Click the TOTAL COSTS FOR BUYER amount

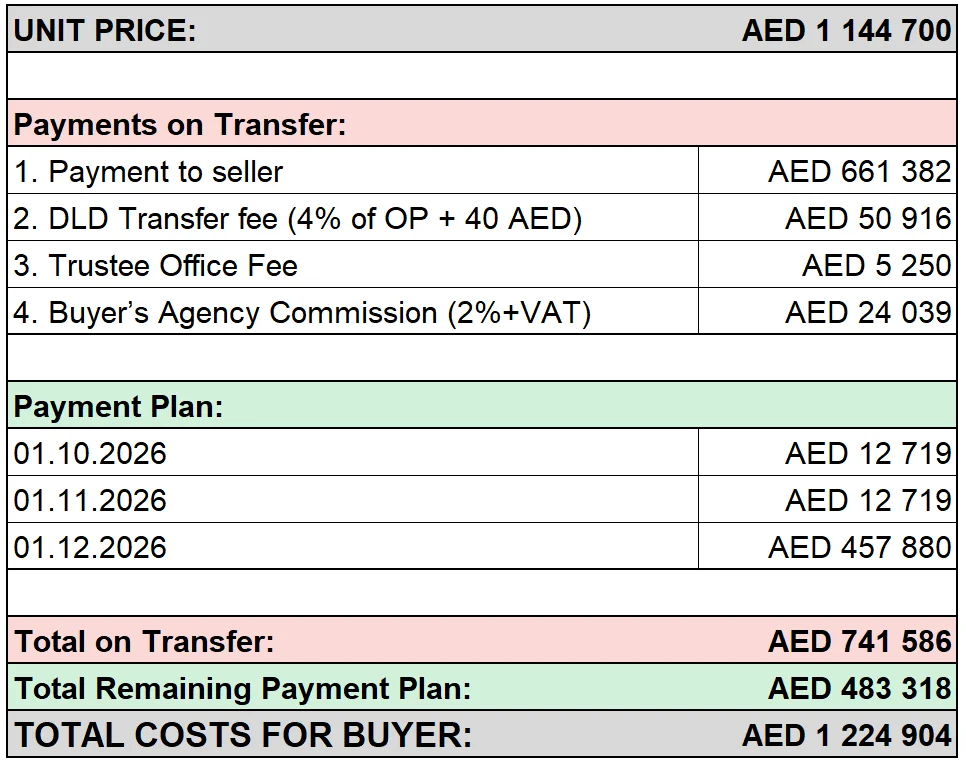847,735
